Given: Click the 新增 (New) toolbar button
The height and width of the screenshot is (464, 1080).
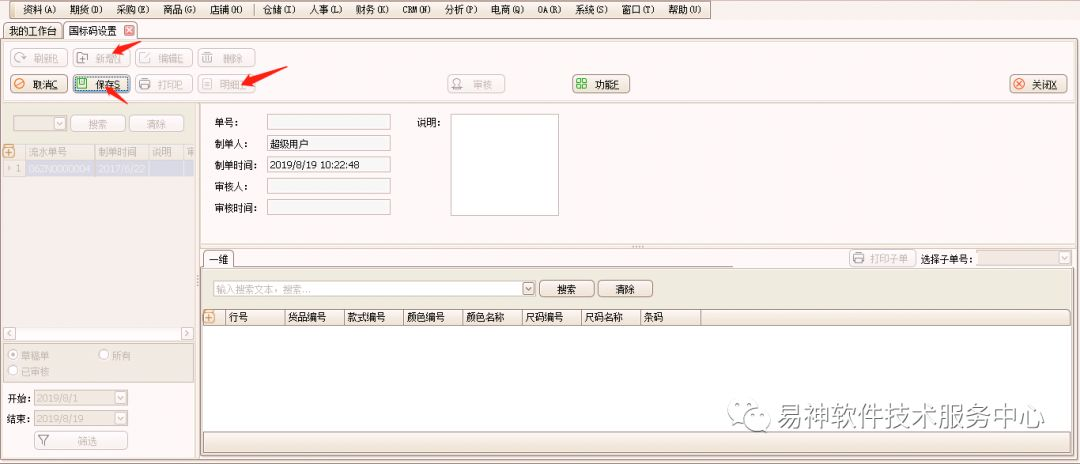Looking at the screenshot, I should 101,58.
